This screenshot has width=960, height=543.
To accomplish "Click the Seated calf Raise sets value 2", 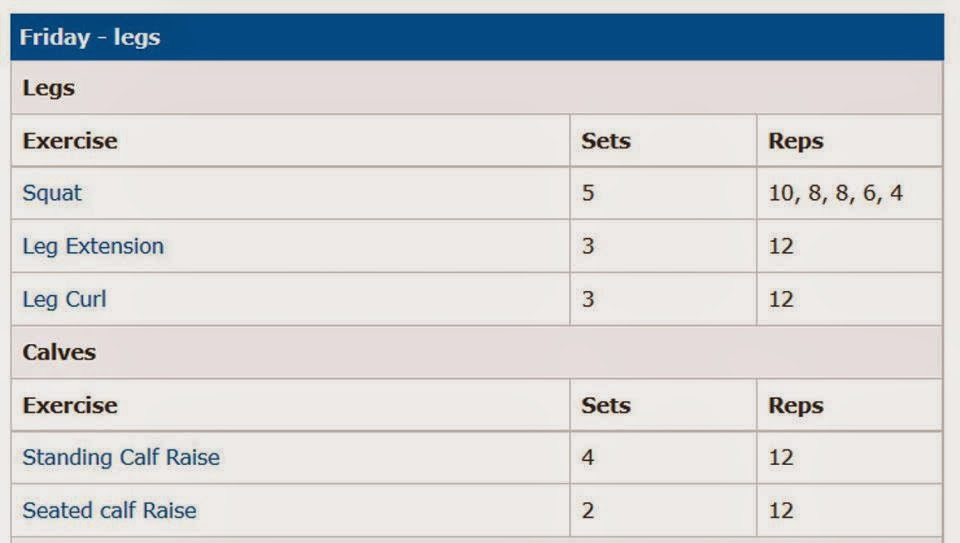I will pos(588,511).
